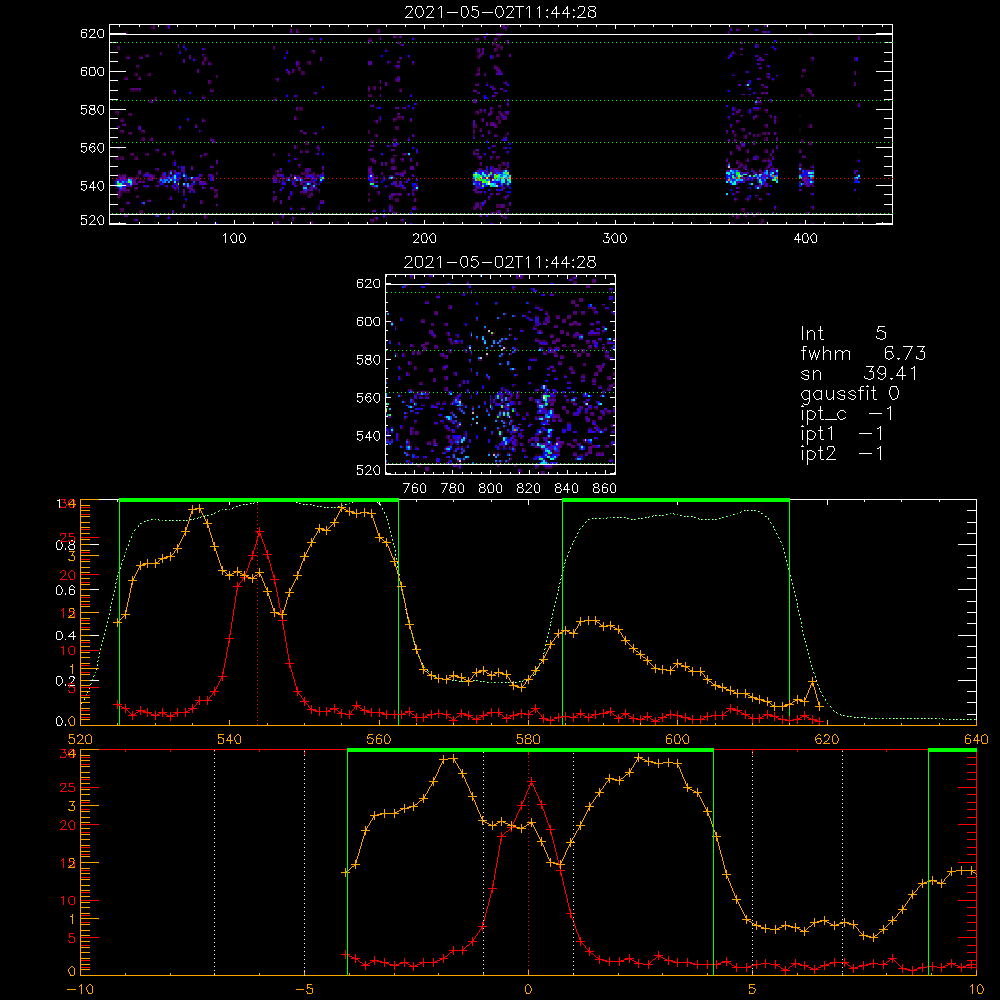Click x-axis label 10 on bottom panel
The image size is (1000, 1000).
coord(976,990)
